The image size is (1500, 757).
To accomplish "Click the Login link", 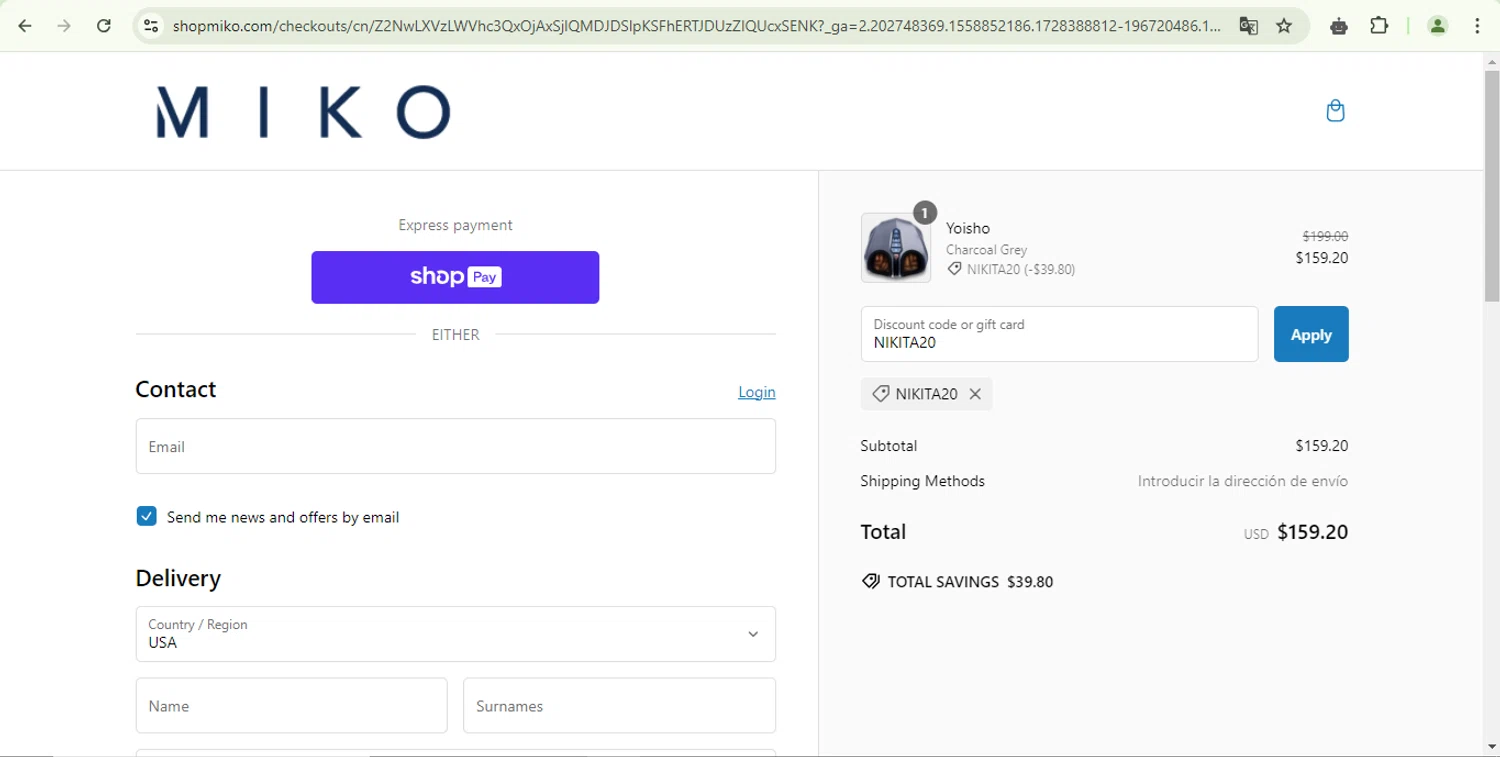I will click(x=756, y=392).
